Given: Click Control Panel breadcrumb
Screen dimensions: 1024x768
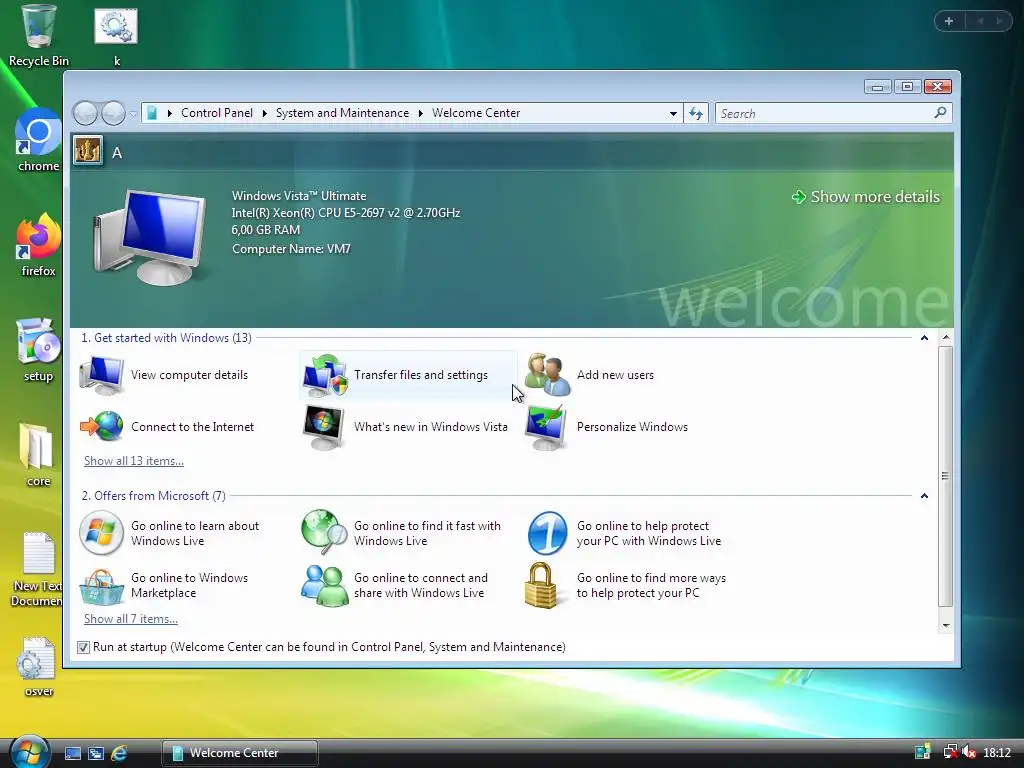Looking at the screenshot, I should 217,113.
